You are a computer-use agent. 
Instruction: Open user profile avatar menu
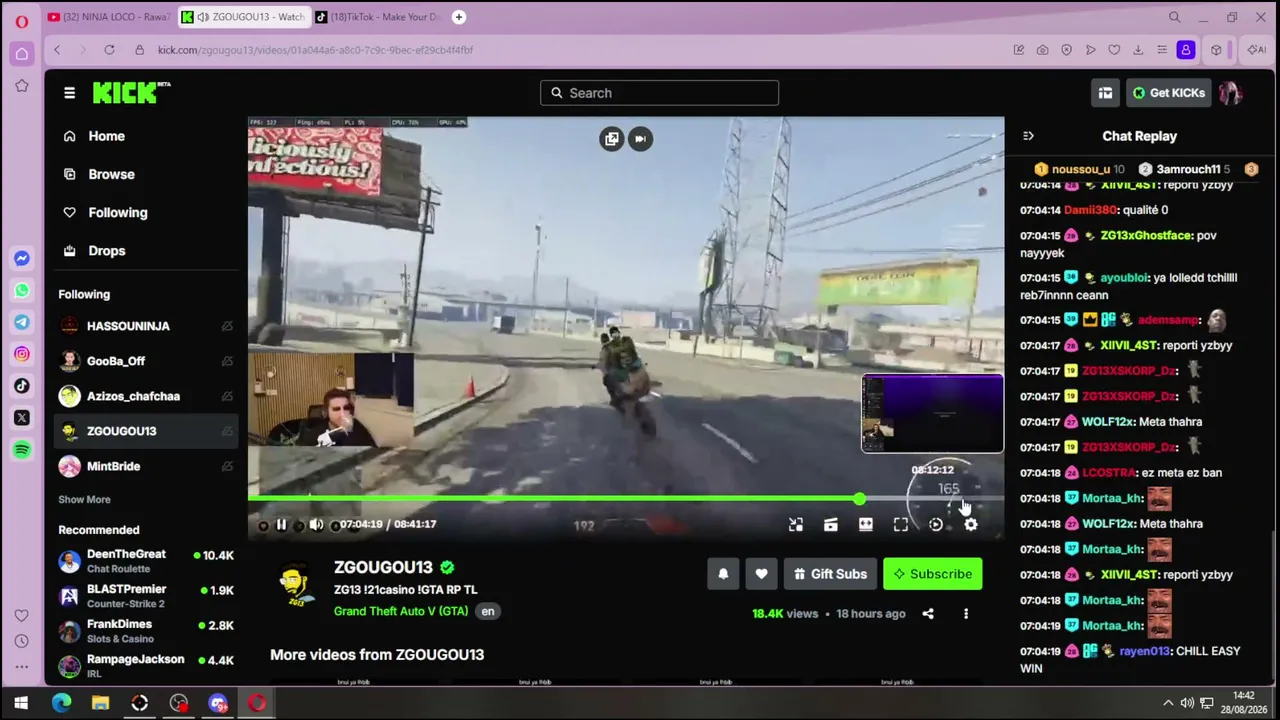pos(1230,93)
